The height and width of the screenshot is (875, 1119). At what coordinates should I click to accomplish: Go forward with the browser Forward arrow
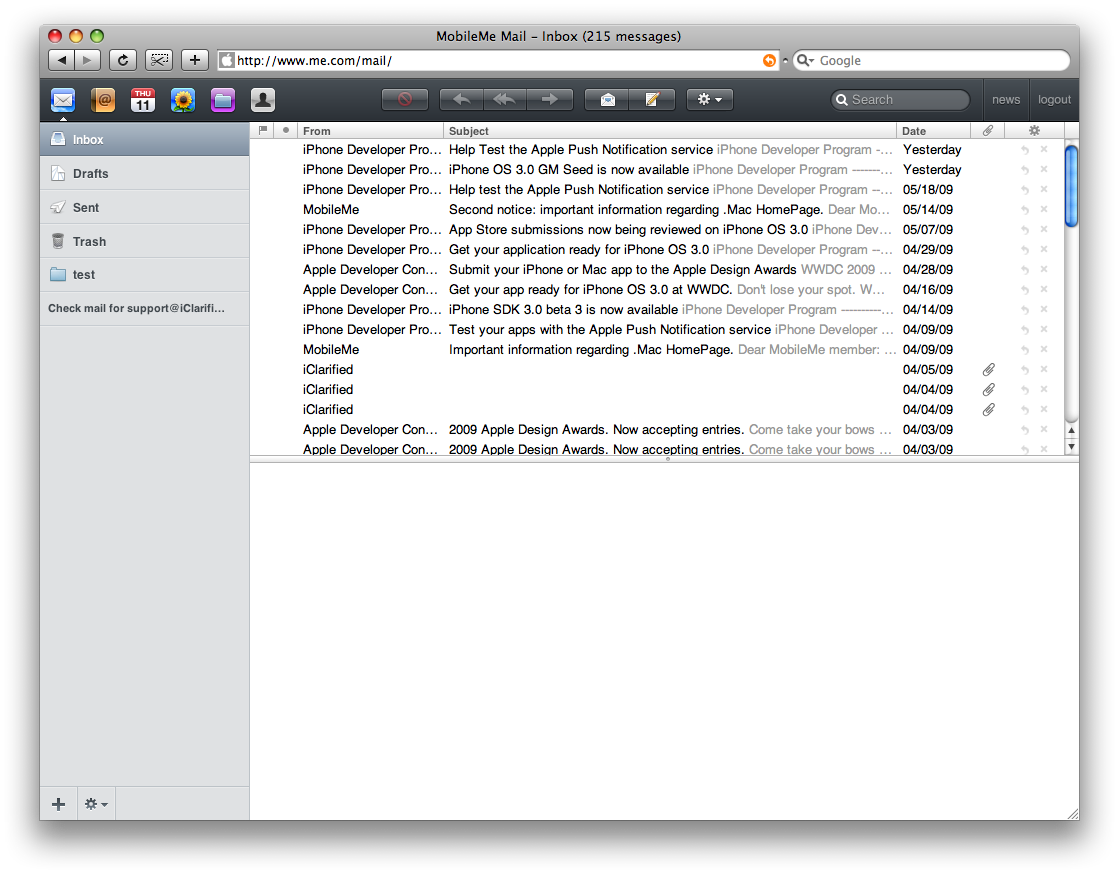[87, 60]
